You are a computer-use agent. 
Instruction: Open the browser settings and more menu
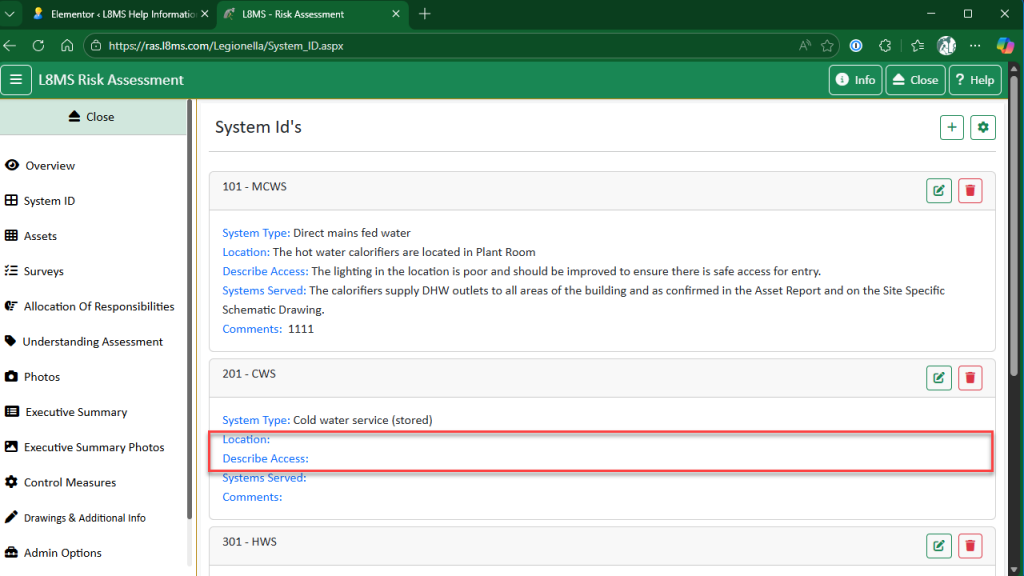pos(976,46)
